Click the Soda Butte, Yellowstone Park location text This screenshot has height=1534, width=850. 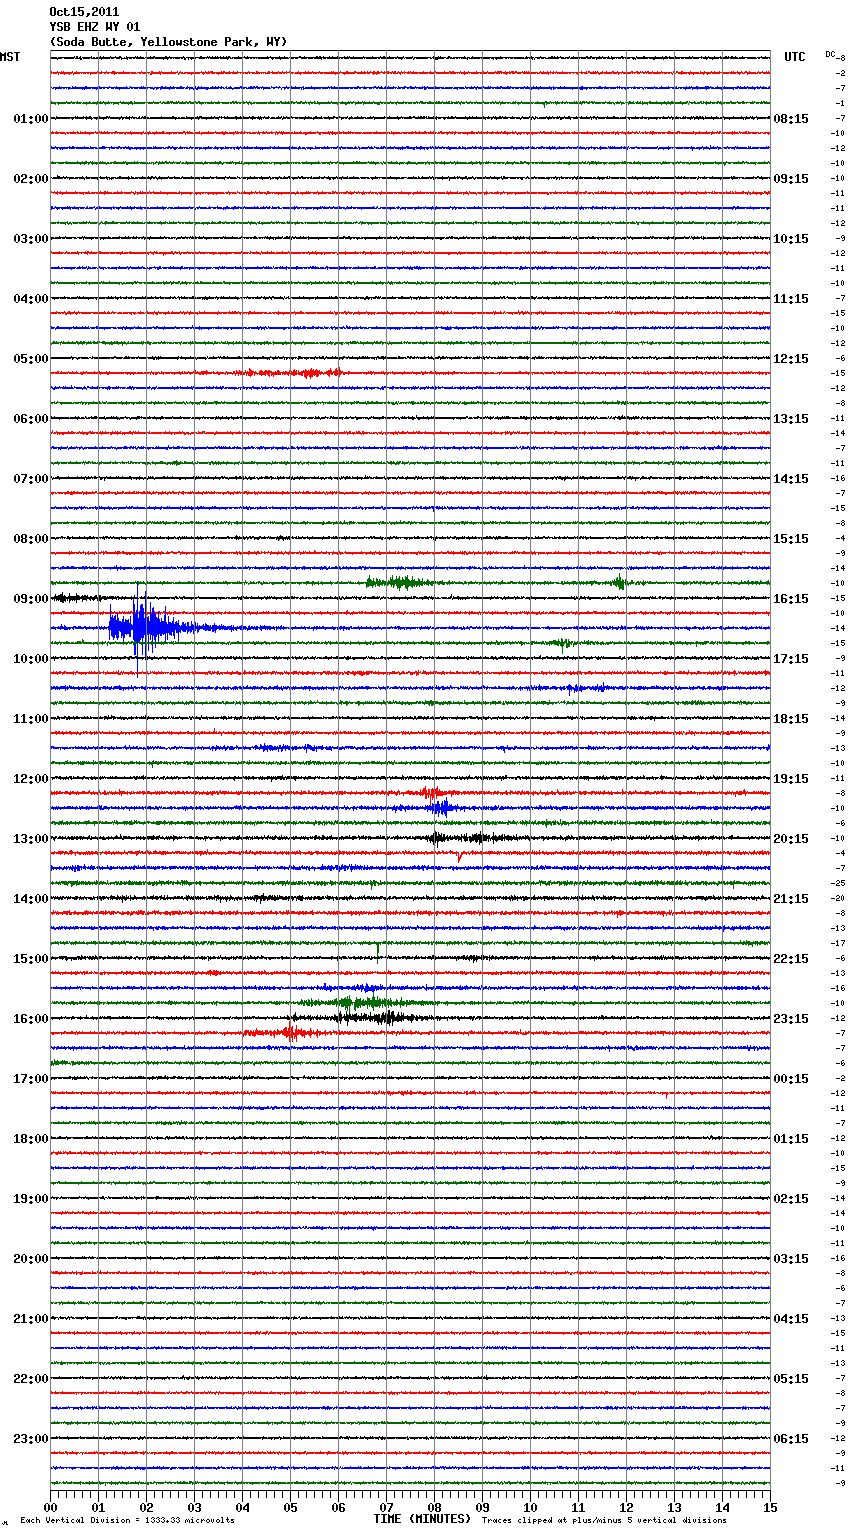tap(168, 42)
